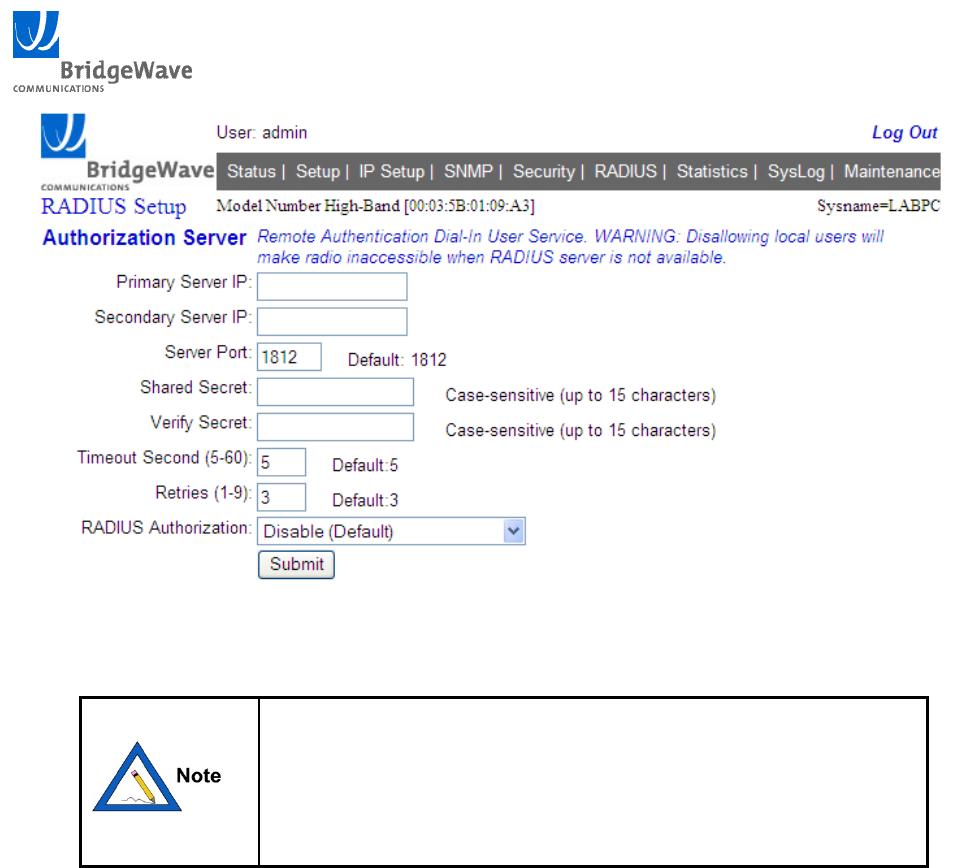Click the BridgeWave logo in the web page header
Screen dimensions: 972x868
pos(127,153)
